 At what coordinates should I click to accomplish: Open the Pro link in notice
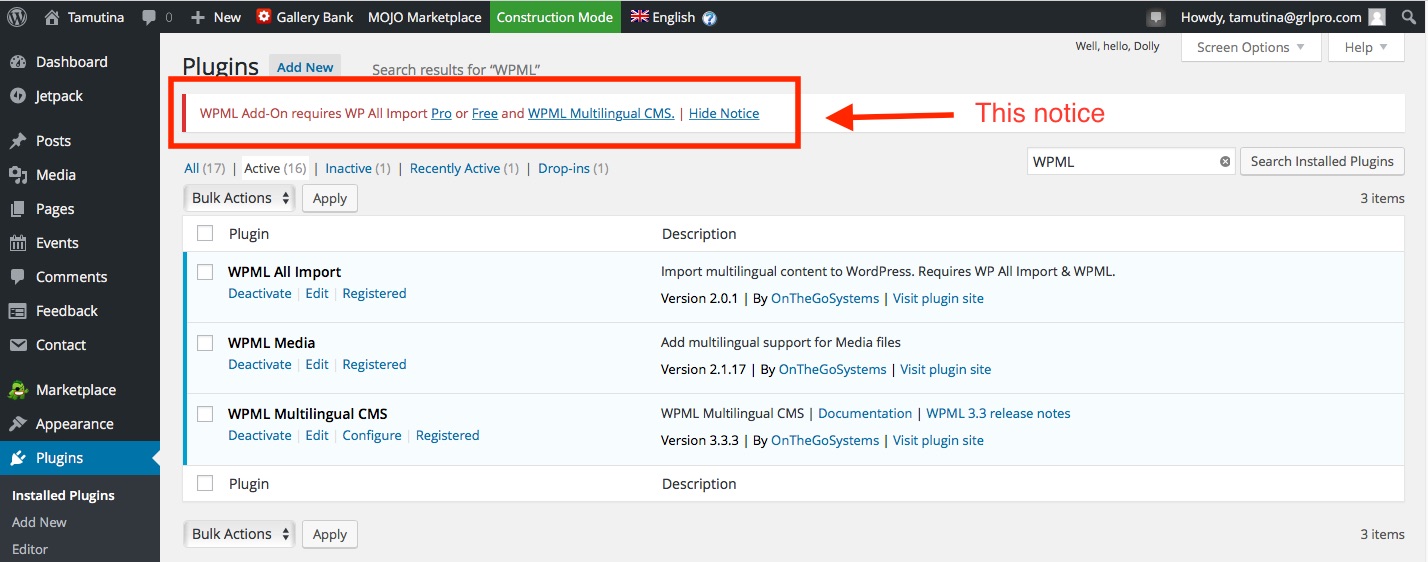click(x=441, y=113)
